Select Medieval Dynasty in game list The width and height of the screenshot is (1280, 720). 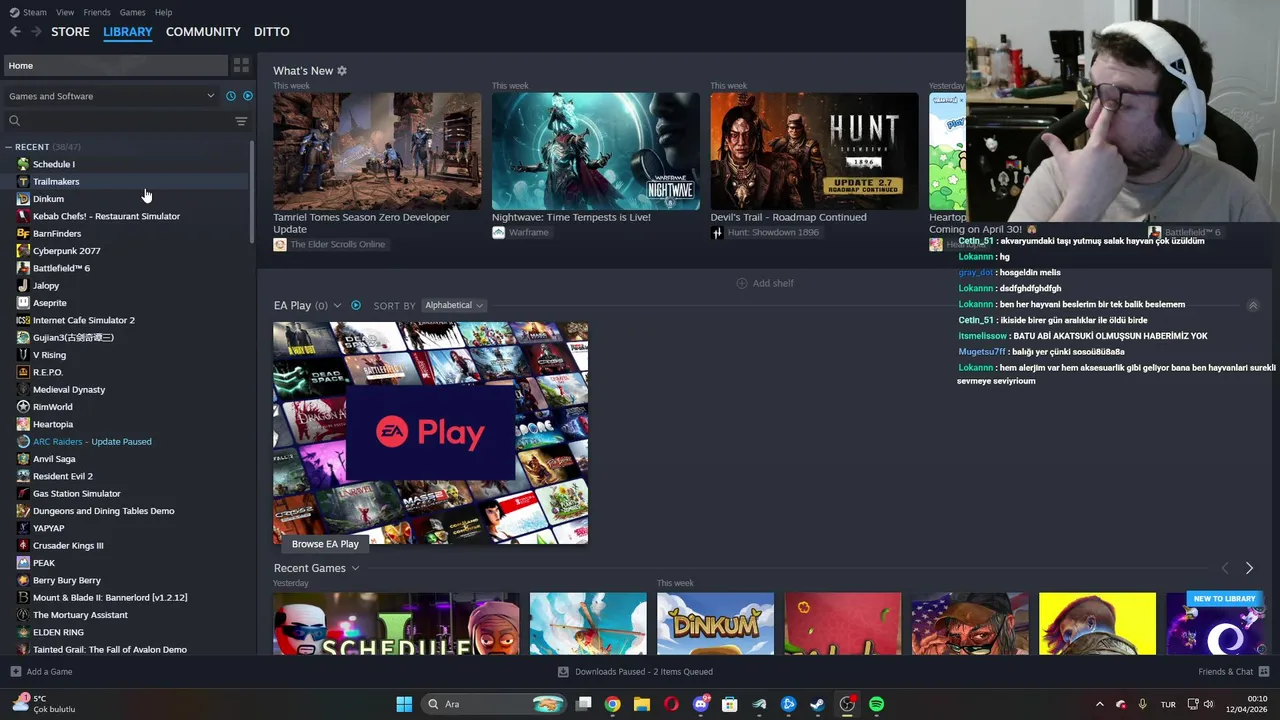(x=69, y=389)
